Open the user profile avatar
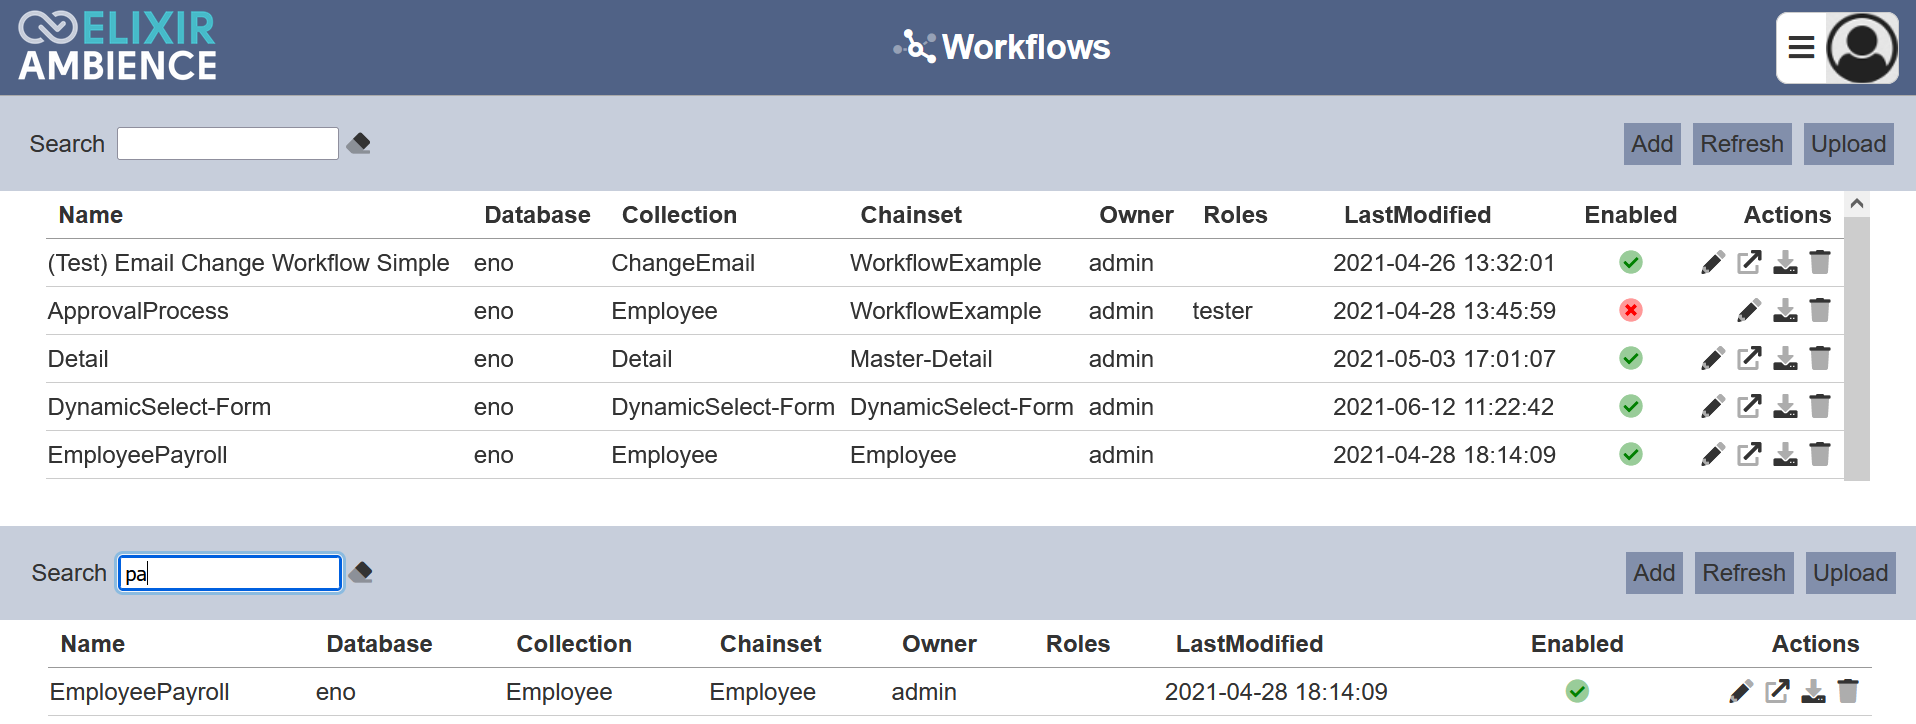1916x724 pixels. click(1862, 48)
